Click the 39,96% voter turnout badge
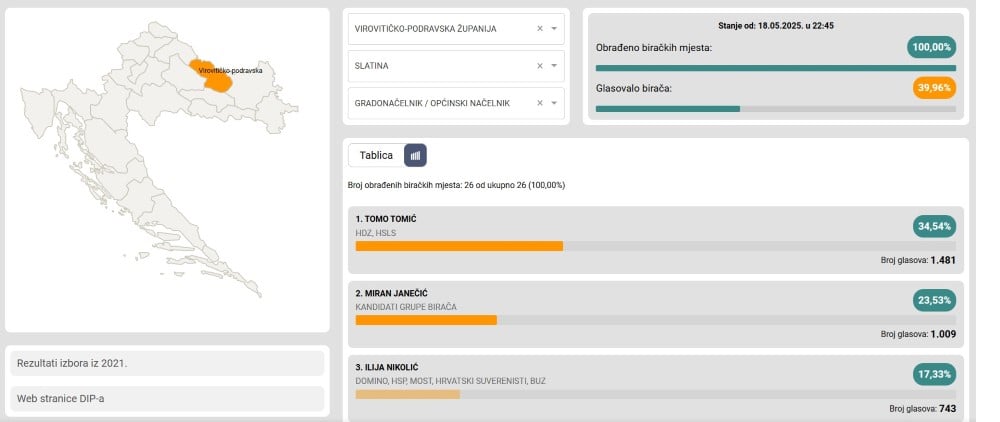 [934, 88]
